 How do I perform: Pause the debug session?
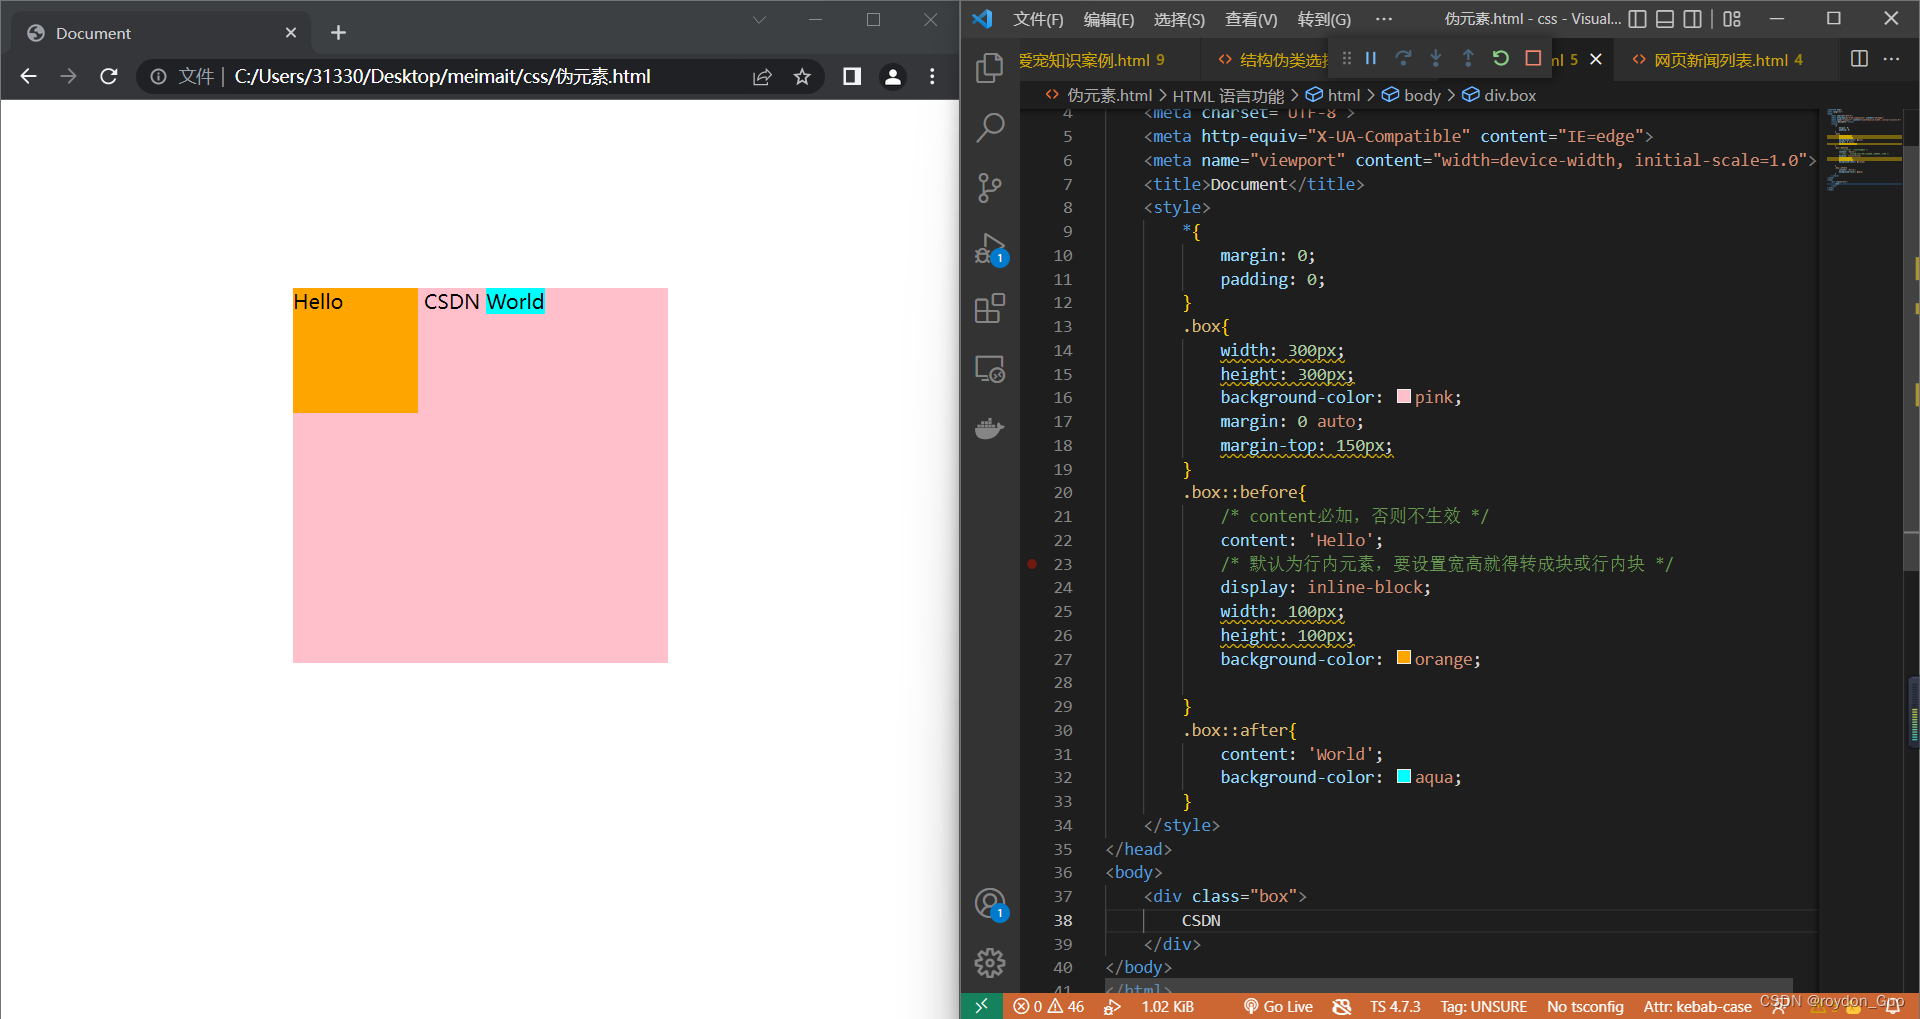pyautogui.click(x=1371, y=59)
